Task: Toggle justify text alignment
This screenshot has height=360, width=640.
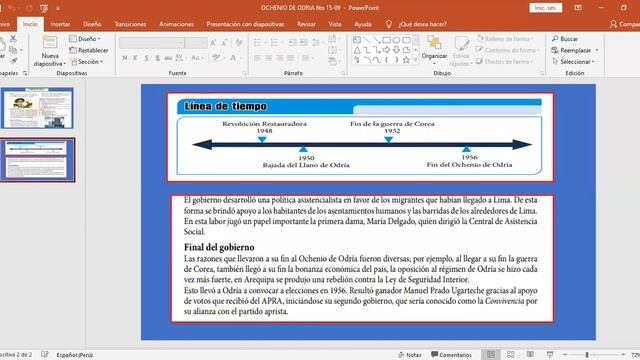Action: click(291, 58)
